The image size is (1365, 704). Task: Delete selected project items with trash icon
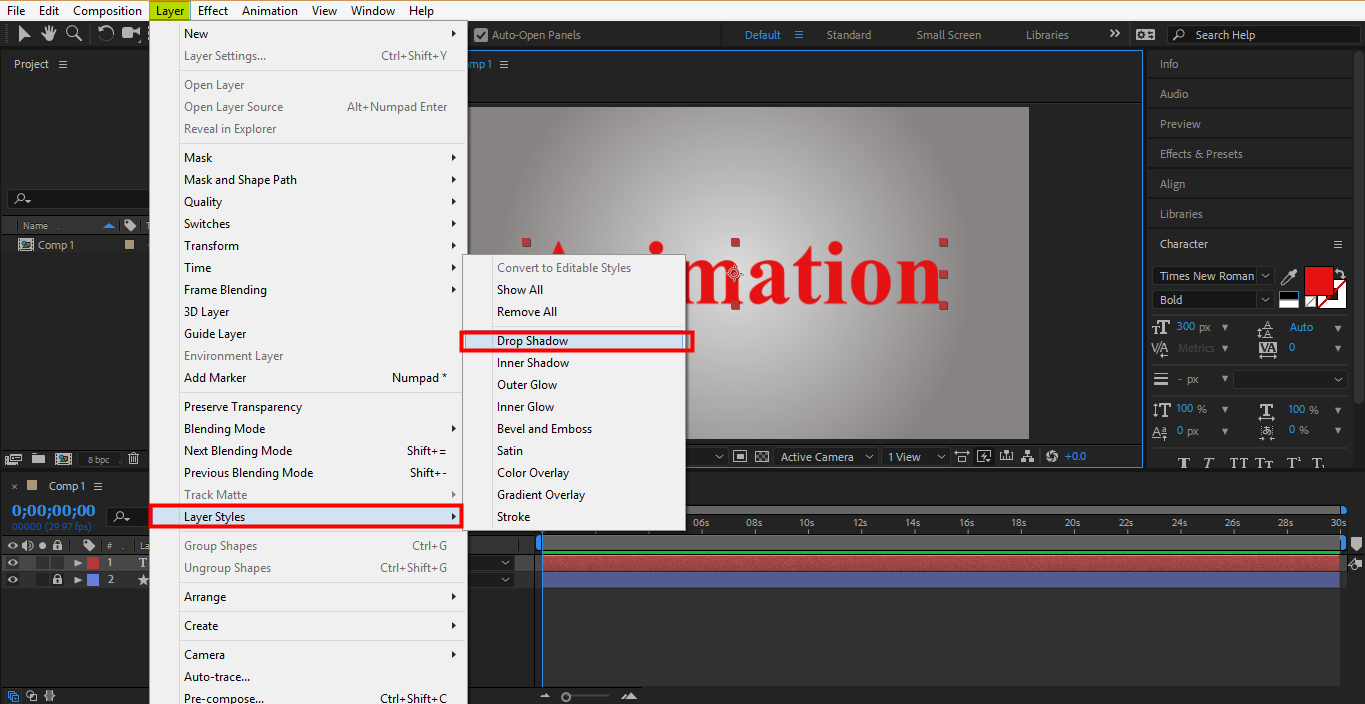coord(133,459)
